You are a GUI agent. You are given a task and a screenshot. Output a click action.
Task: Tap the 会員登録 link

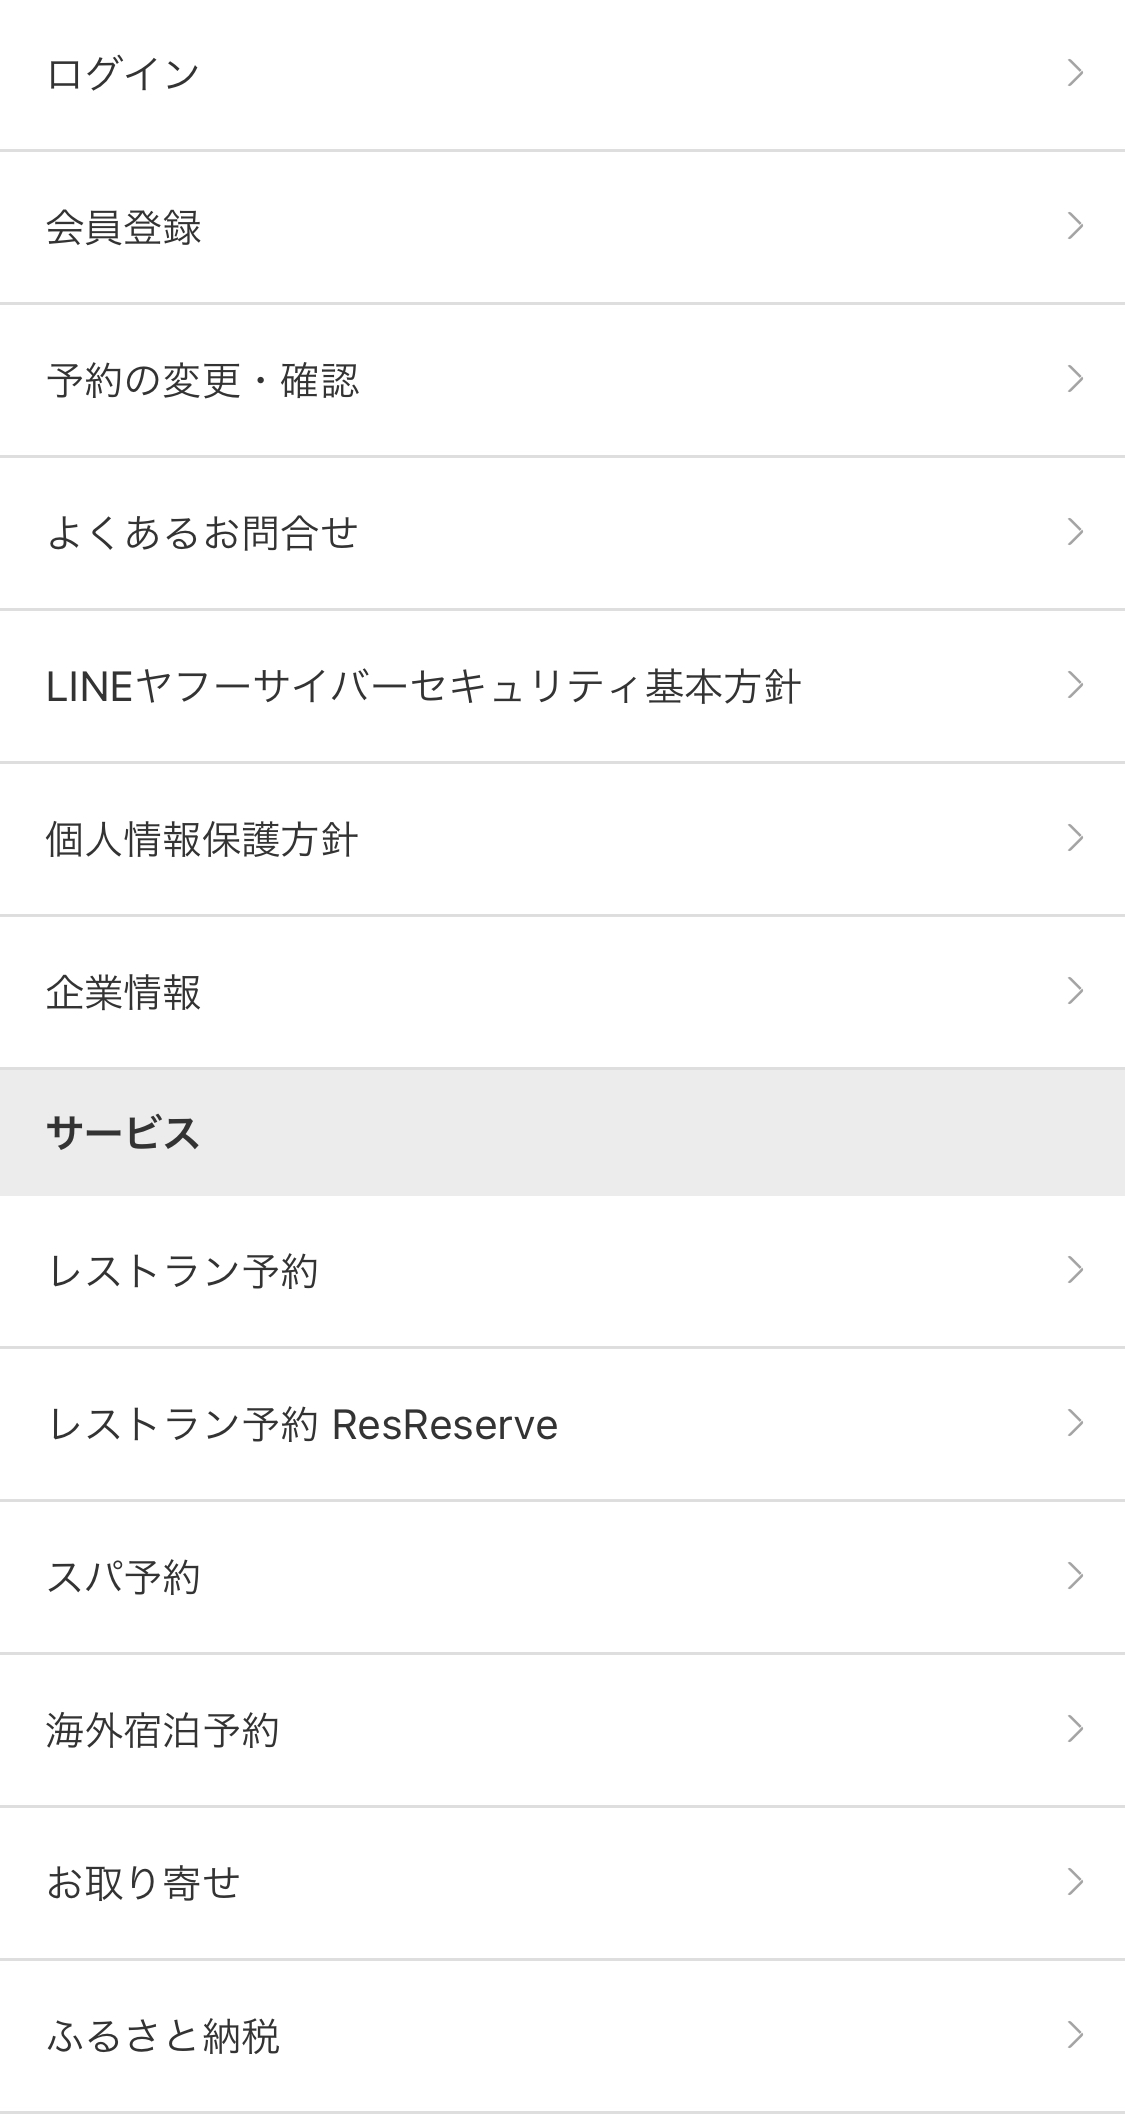(x=124, y=227)
